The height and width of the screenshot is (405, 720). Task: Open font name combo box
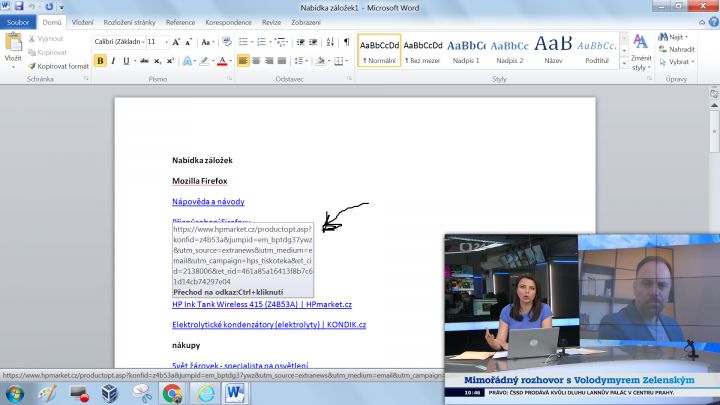click(119, 42)
